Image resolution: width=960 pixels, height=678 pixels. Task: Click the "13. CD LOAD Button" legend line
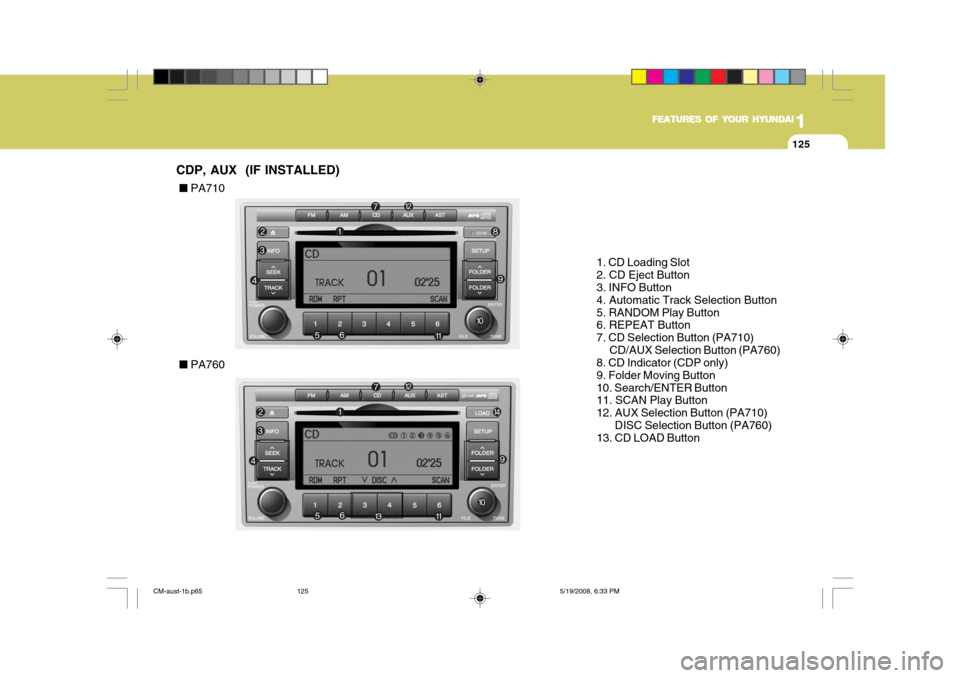point(648,438)
